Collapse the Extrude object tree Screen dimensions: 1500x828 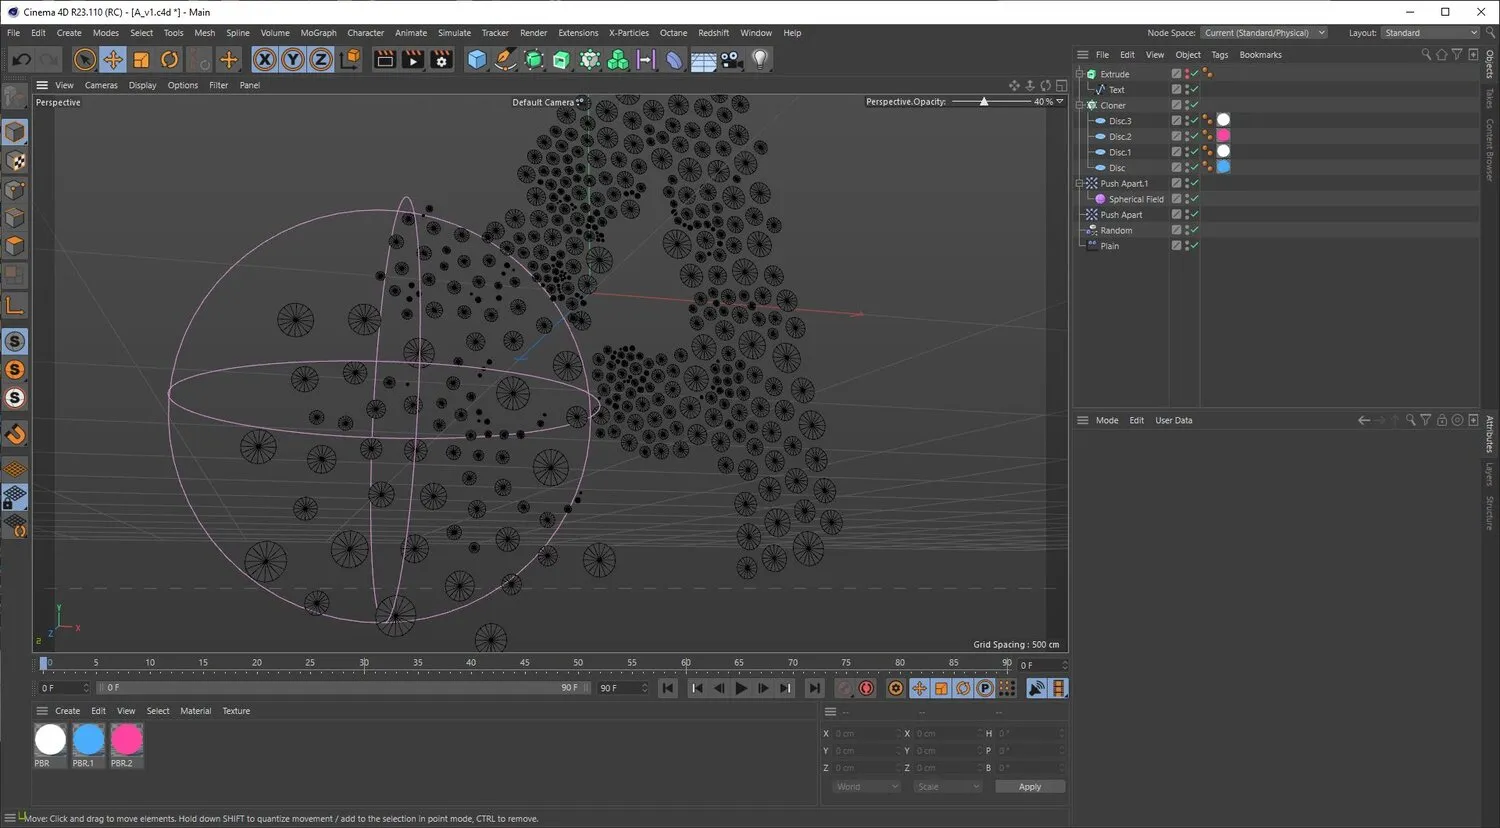[1080, 74]
